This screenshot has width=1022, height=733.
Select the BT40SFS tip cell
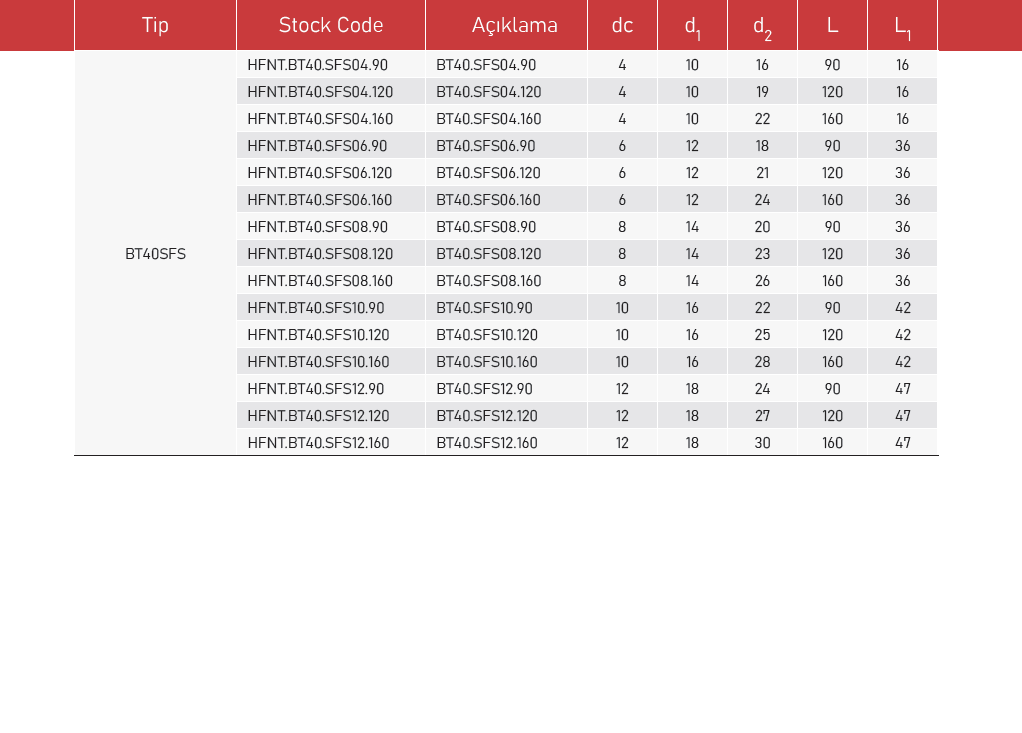pyautogui.click(x=155, y=254)
